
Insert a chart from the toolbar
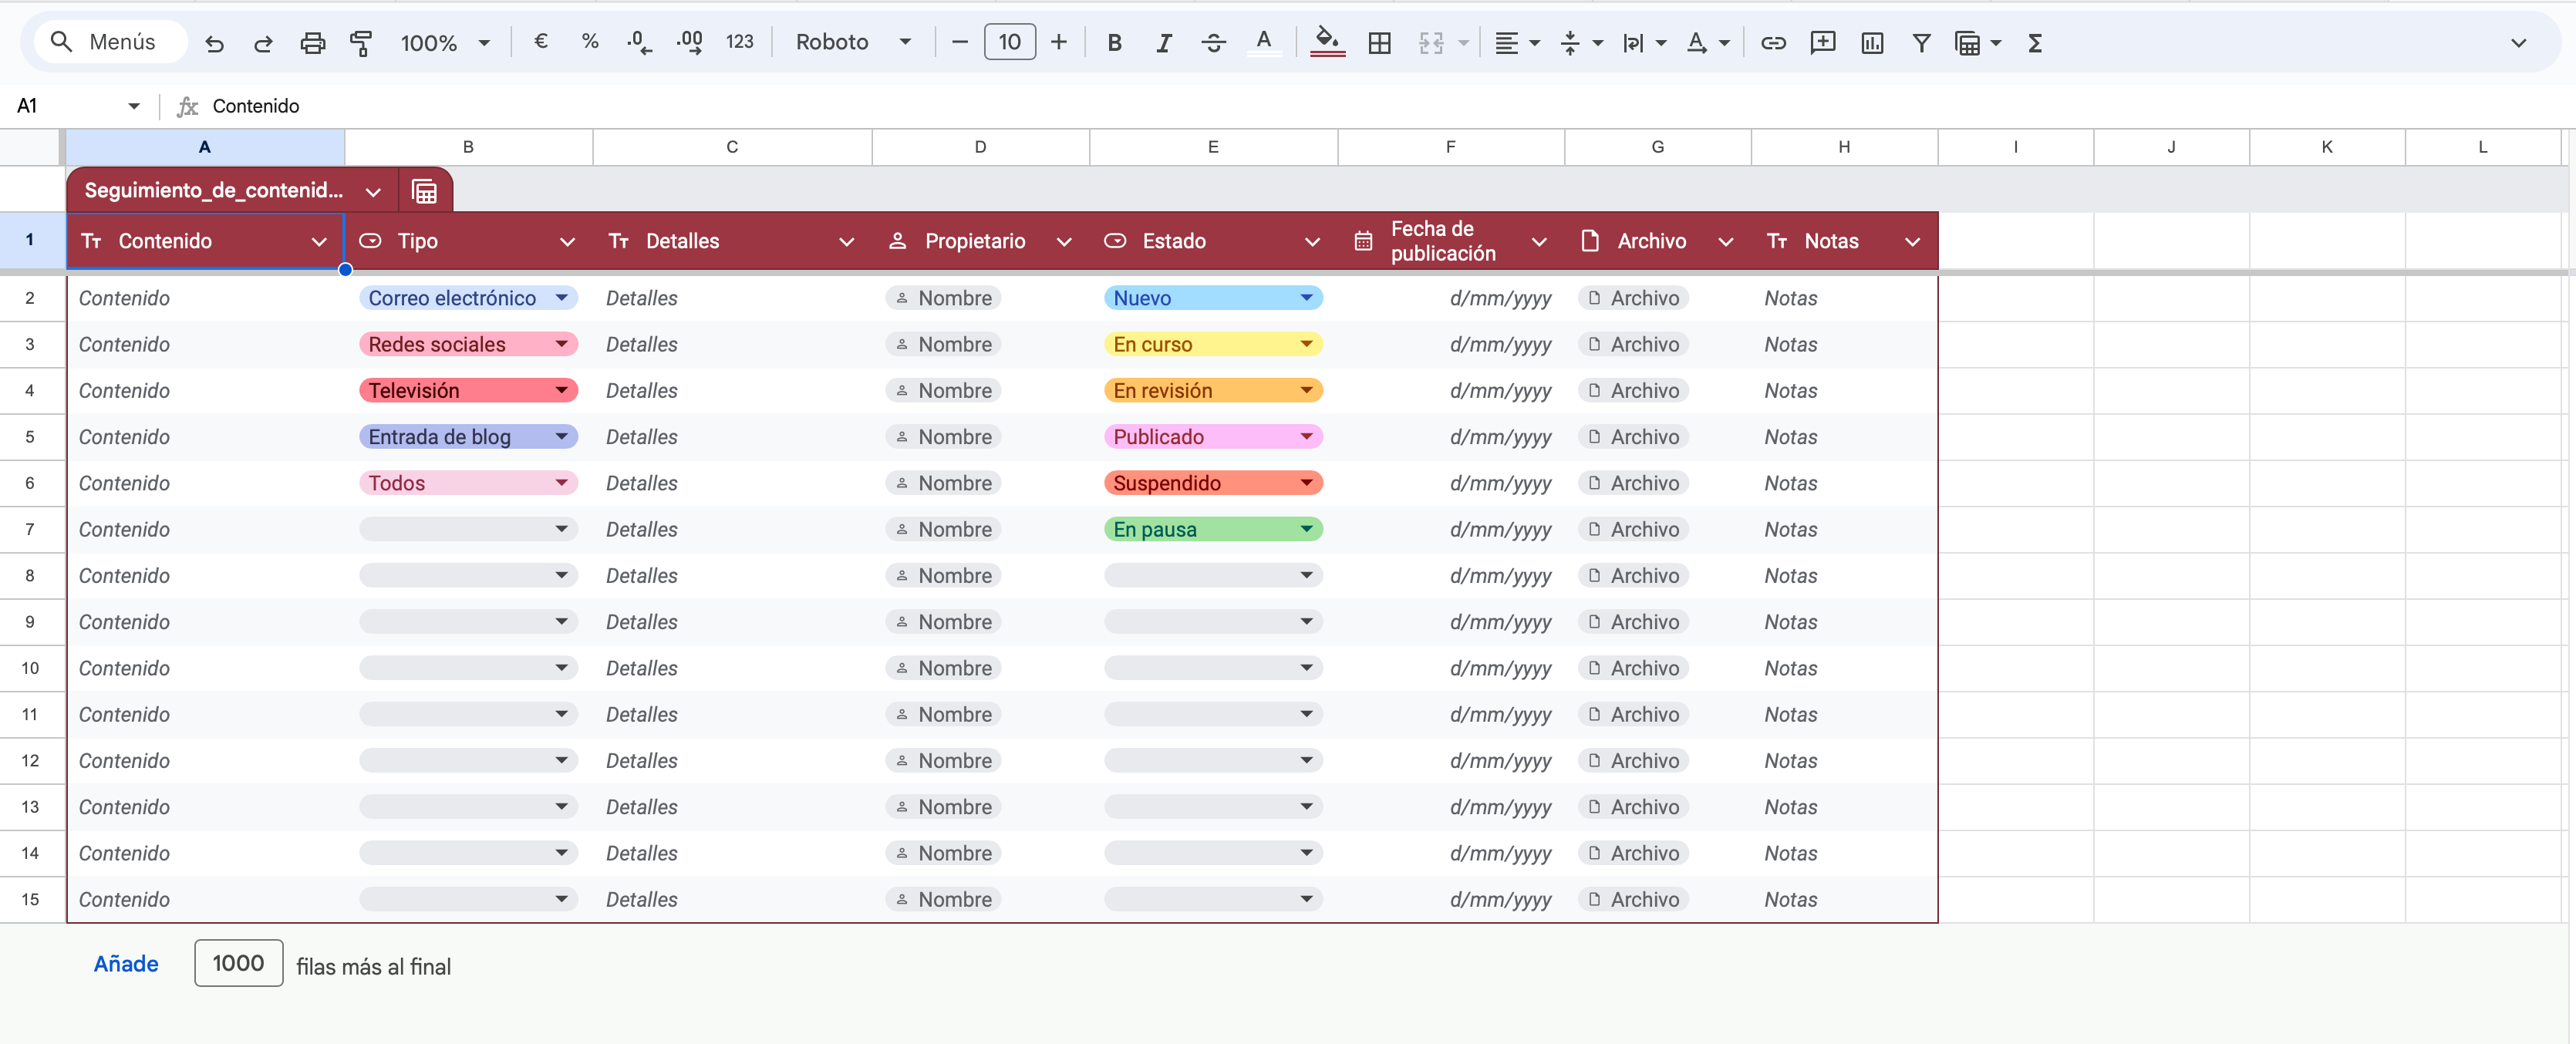coord(1872,42)
